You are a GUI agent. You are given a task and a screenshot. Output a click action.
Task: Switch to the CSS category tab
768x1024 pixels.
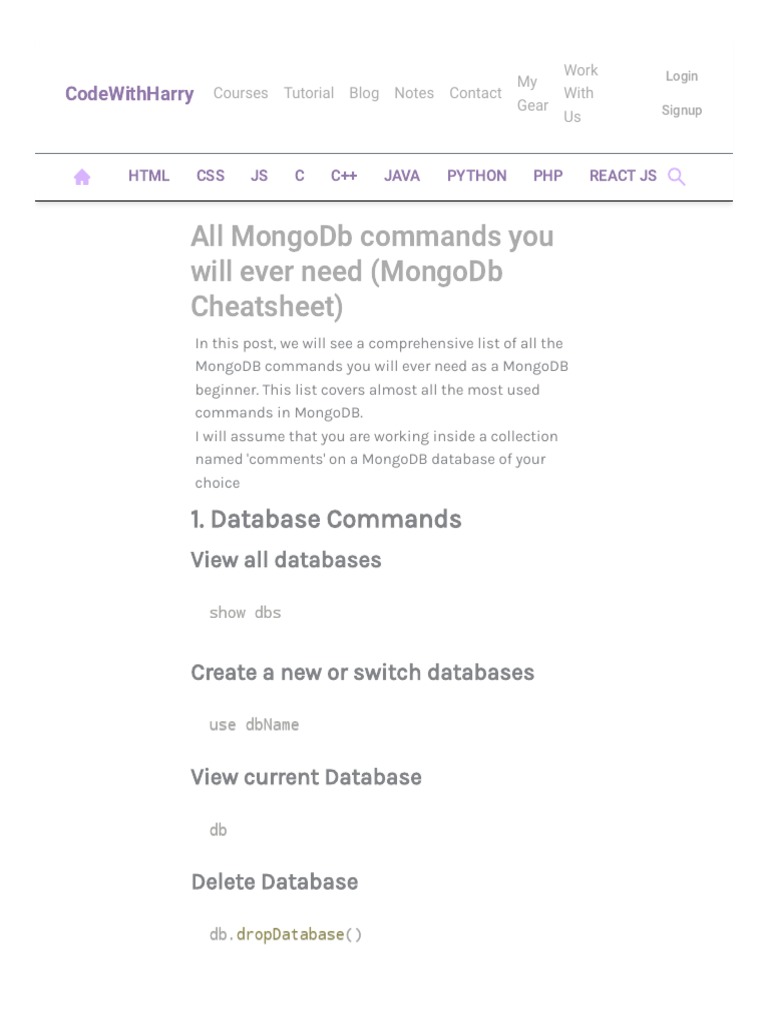tap(210, 176)
